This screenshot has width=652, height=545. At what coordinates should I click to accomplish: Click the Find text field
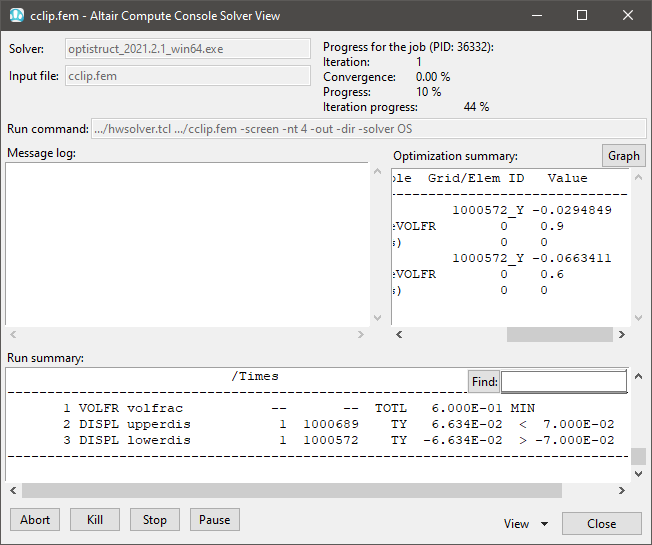click(x=564, y=381)
